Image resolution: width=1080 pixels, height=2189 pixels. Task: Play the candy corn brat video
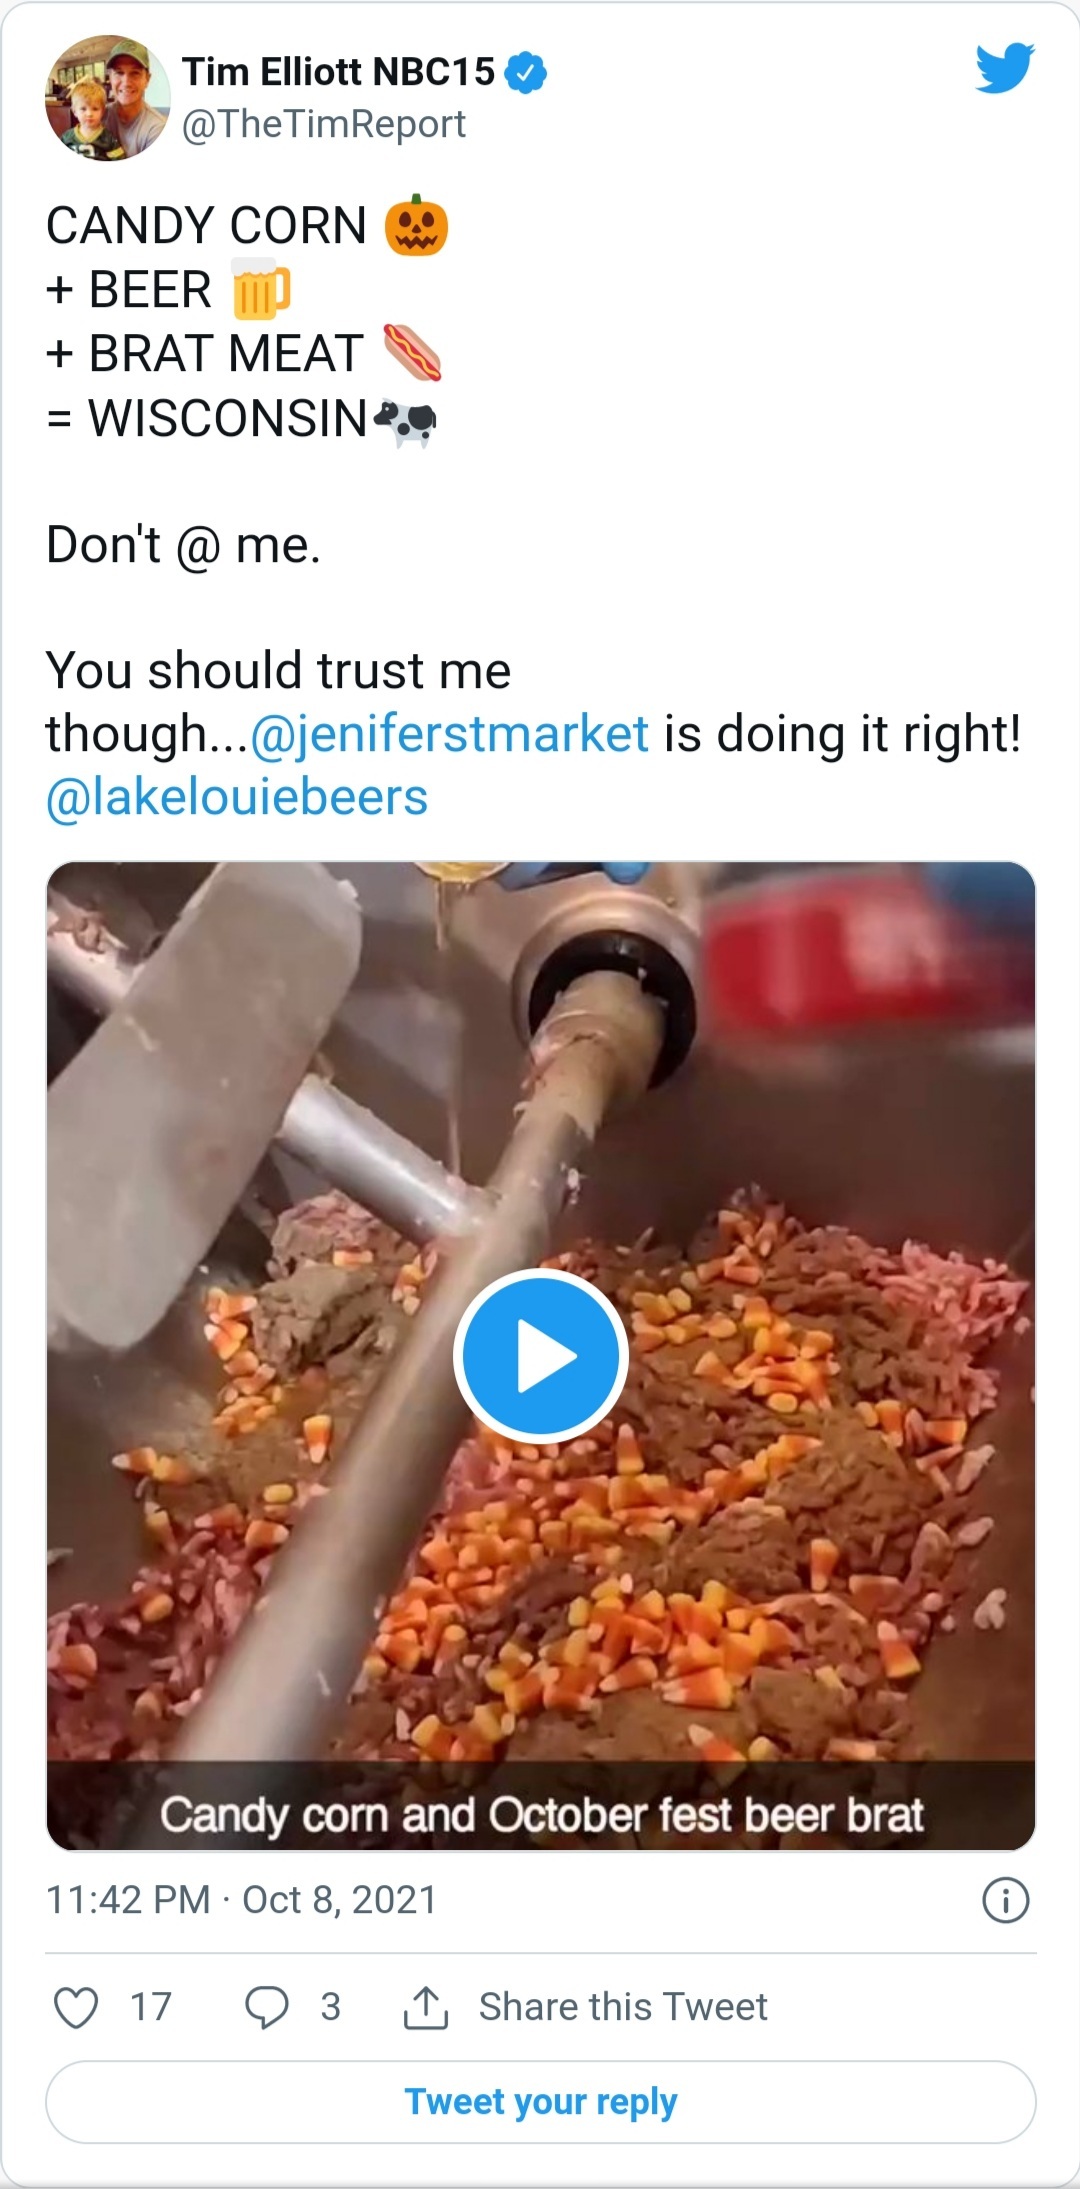pos(541,1356)
